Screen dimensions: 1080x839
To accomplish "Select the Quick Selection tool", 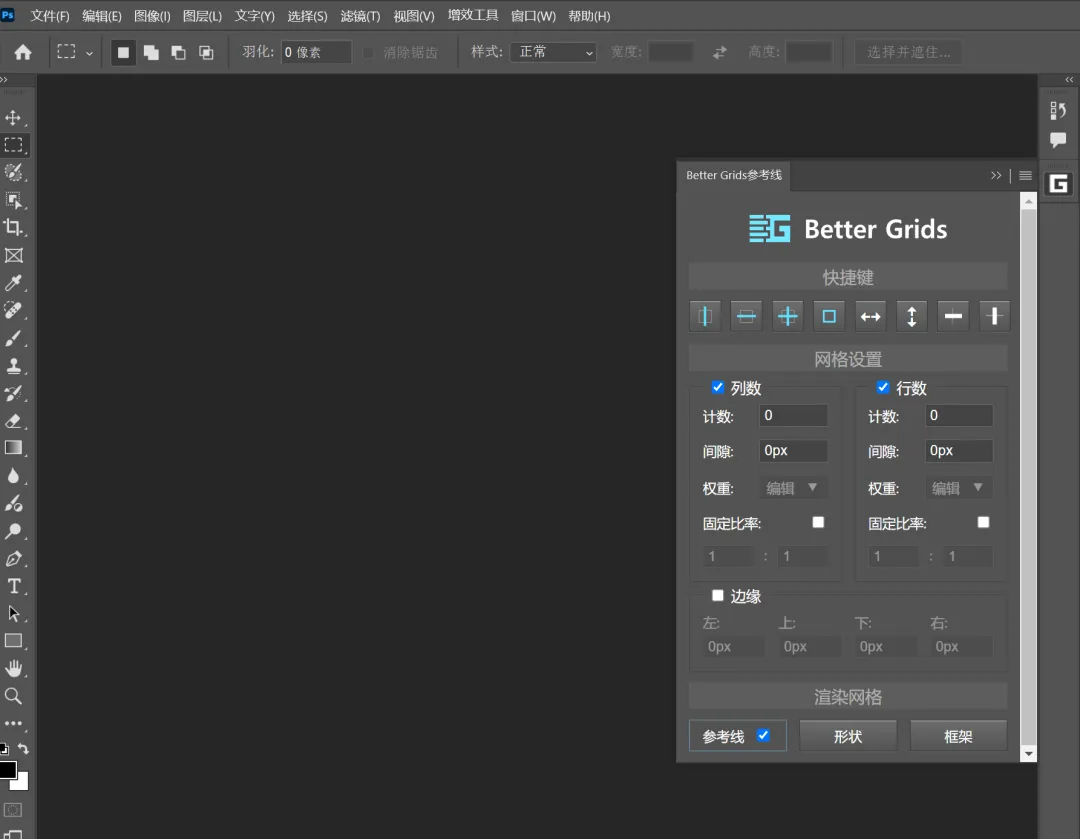I will pos(13,172).
